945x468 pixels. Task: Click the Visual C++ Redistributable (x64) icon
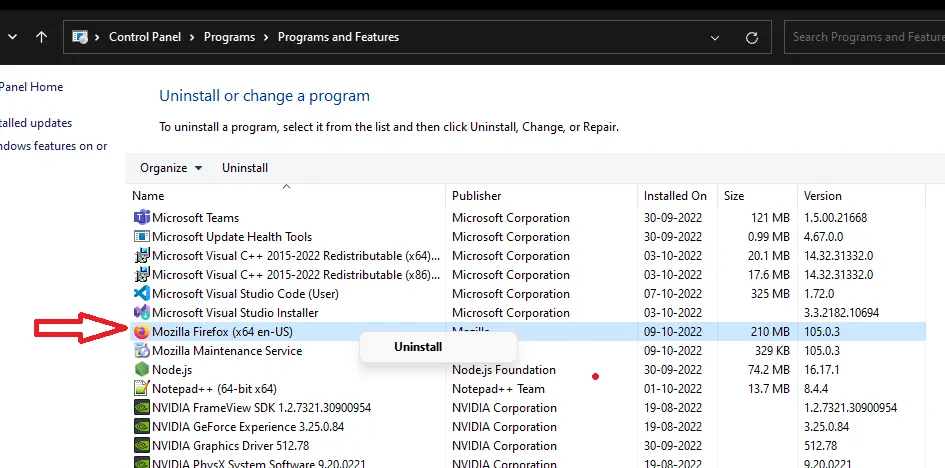[141, 255]
